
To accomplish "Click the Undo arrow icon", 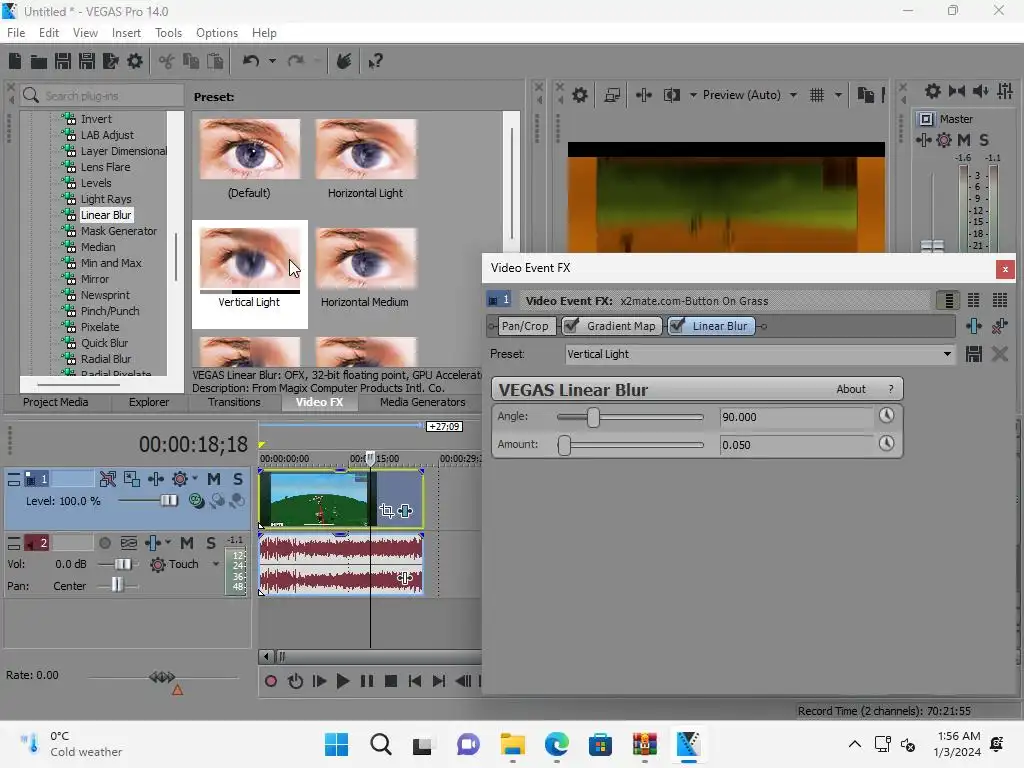I will 251,61.
